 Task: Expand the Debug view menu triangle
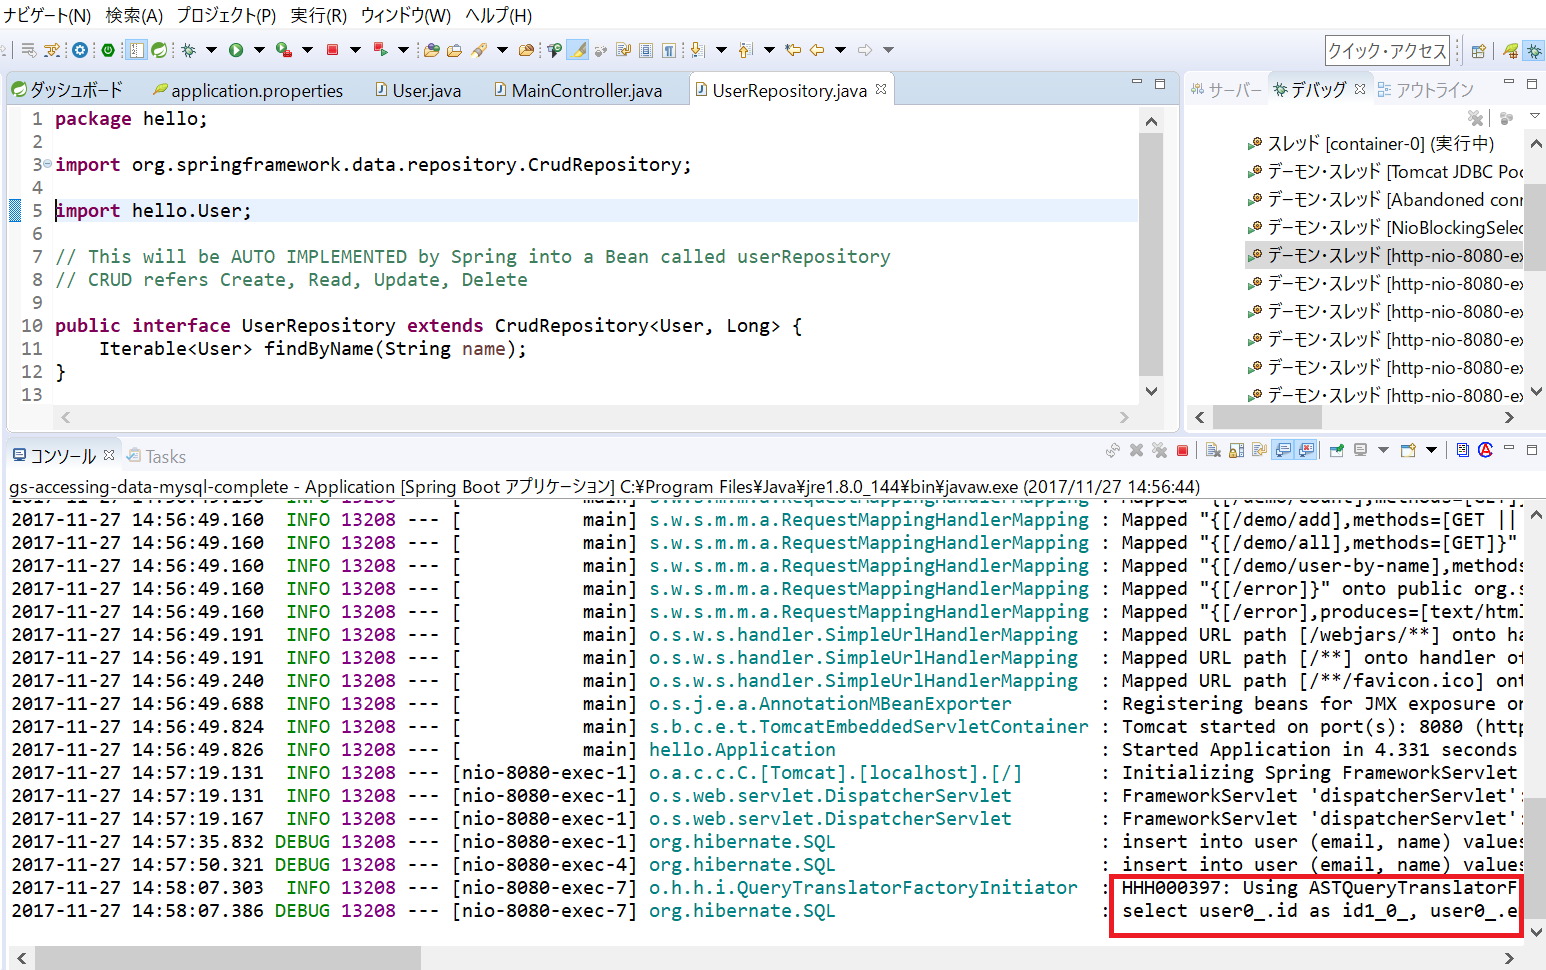1535,117
